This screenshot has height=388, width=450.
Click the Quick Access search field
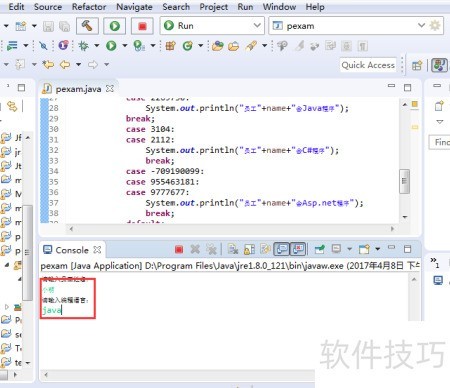pyautogui.click(x=368, y=65)
